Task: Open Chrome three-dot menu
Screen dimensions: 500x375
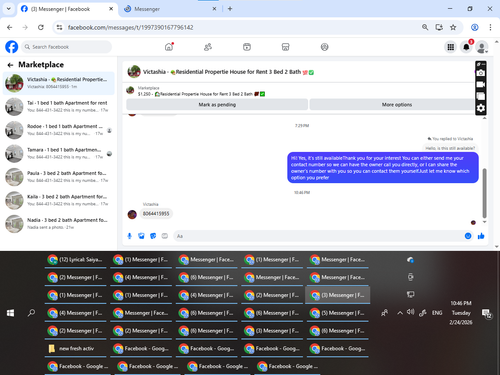Action: coord(490,27)
